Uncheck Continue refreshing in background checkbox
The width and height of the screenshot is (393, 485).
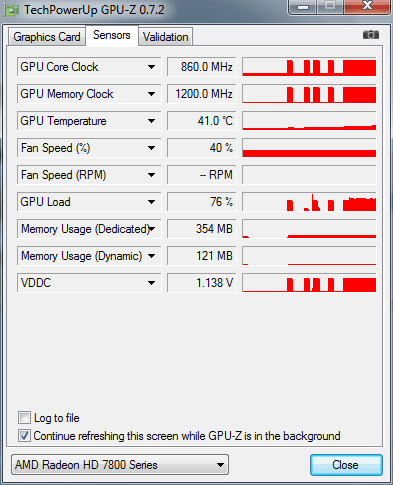[x=24, y=435]
